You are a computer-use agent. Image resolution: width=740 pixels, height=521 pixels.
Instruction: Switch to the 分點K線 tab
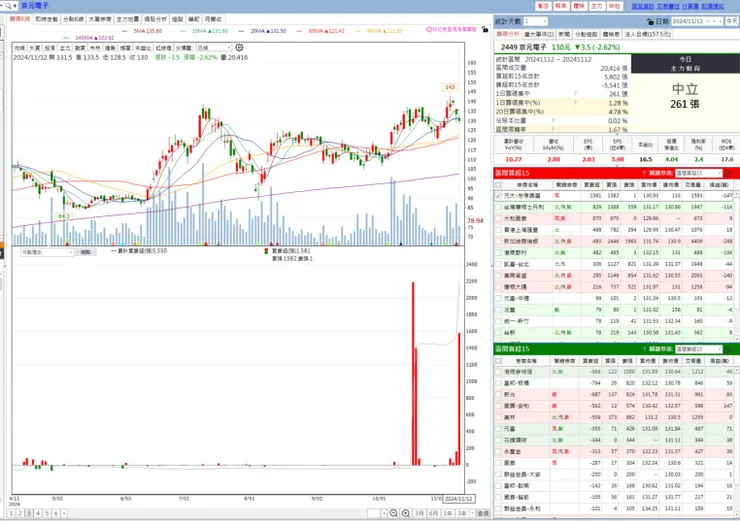coord(73,19)
